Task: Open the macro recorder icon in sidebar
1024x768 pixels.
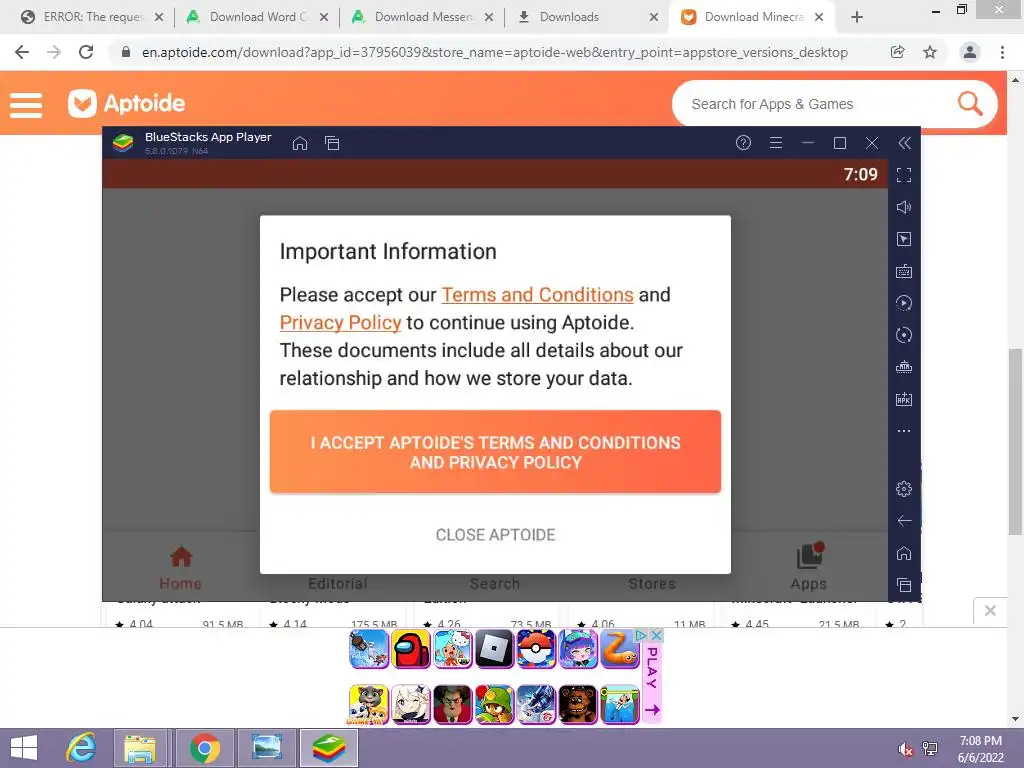Action: coord(904,367)
